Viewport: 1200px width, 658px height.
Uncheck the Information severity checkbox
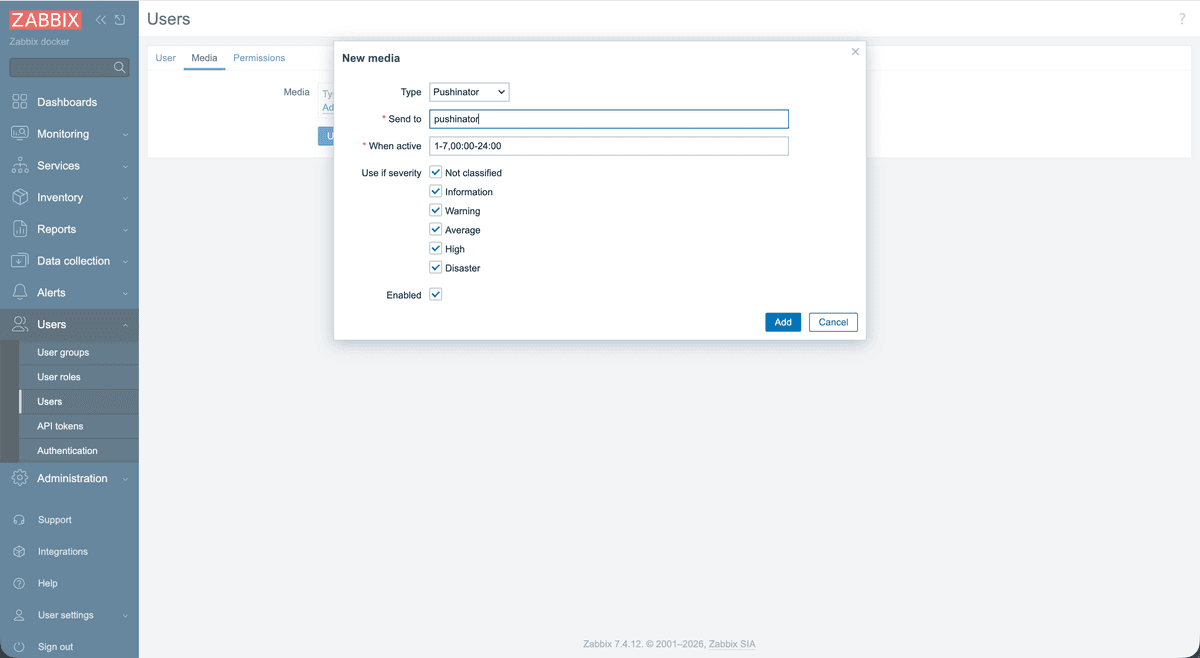click(x=436, y=192)
